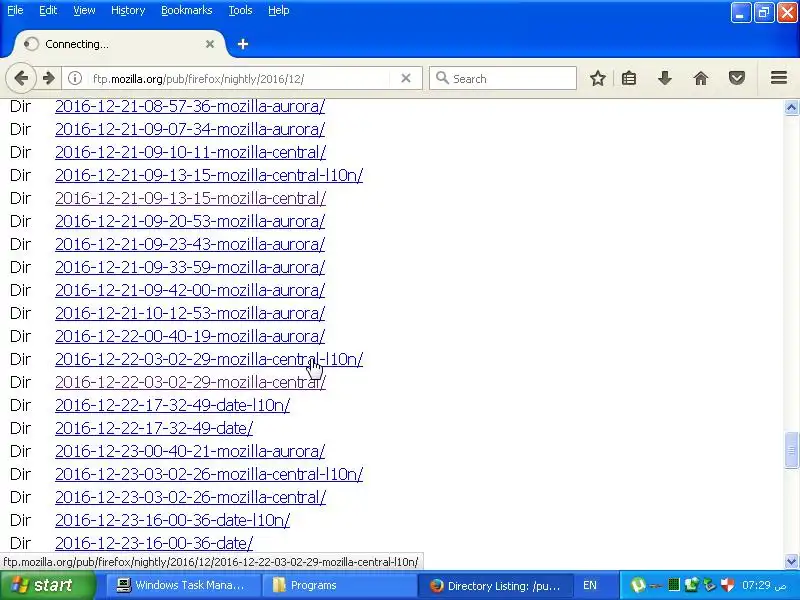The height and width of the screenshot is (600, 800).
Task: Click the uTorrent tray icon
Action: click(x=638, y=585)
